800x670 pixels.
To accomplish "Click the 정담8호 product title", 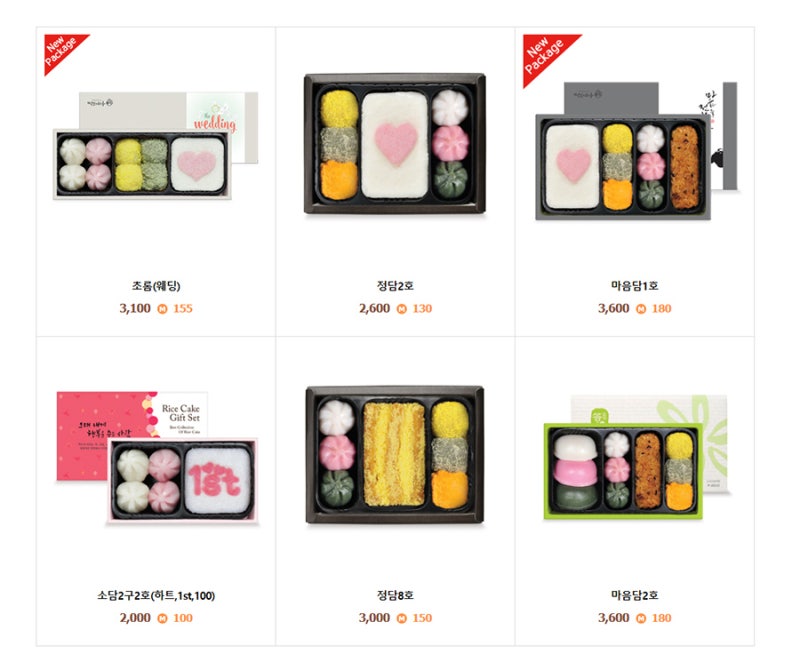I will (x=395, y=595).
